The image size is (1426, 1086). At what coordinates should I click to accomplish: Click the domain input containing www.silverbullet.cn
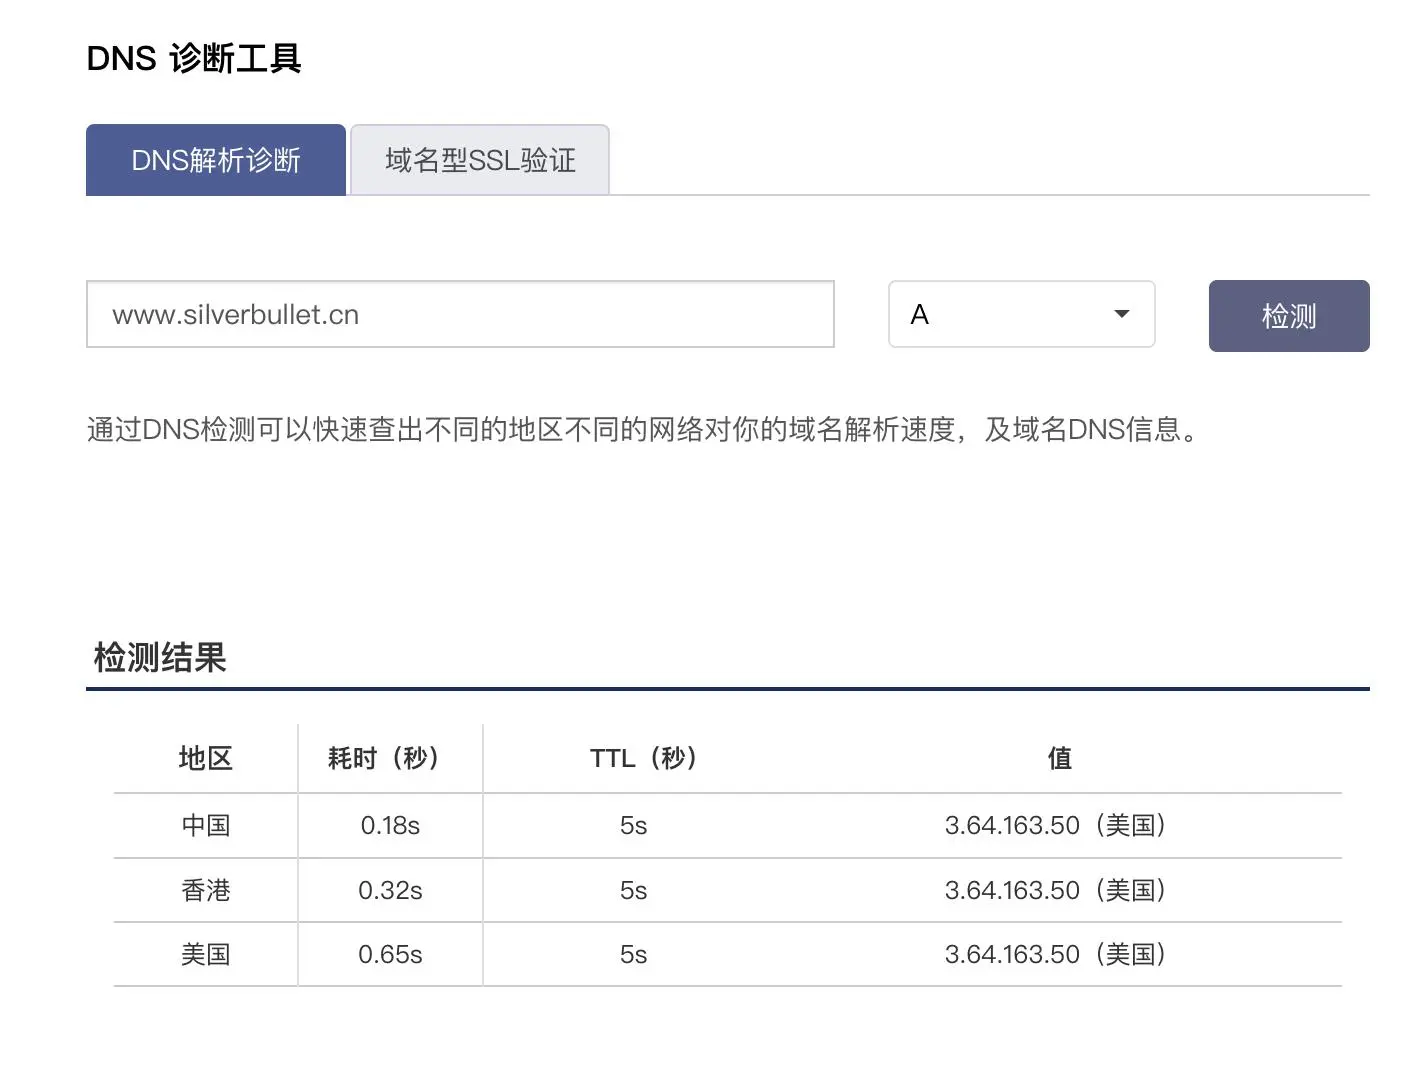point(460,315)
